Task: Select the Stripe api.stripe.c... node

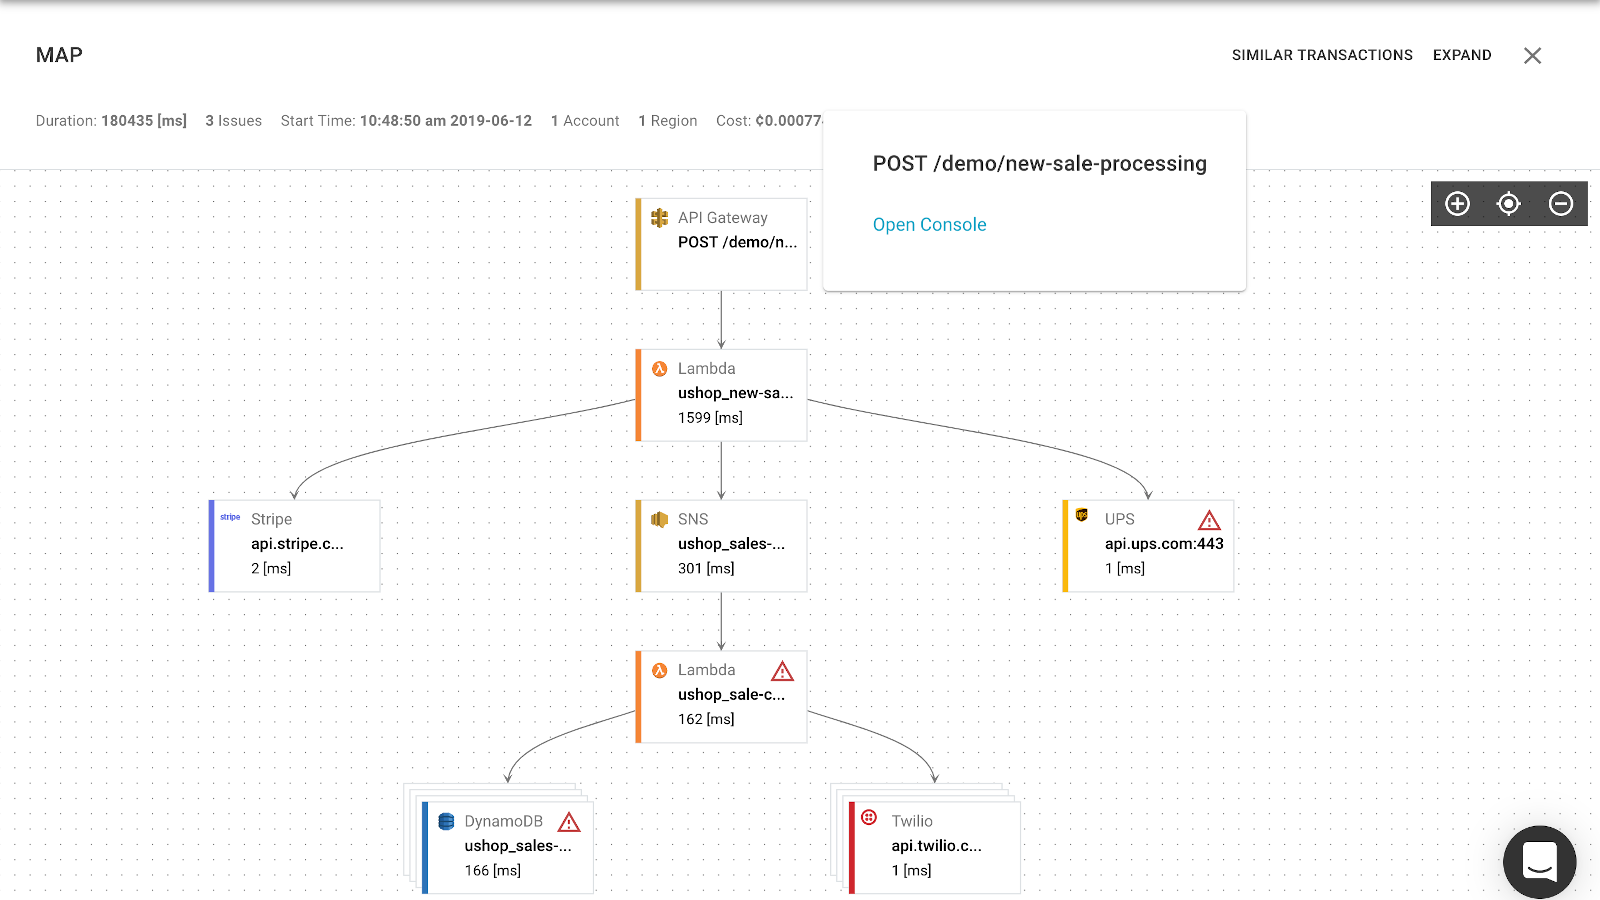Action: click(x=294, y=546)
